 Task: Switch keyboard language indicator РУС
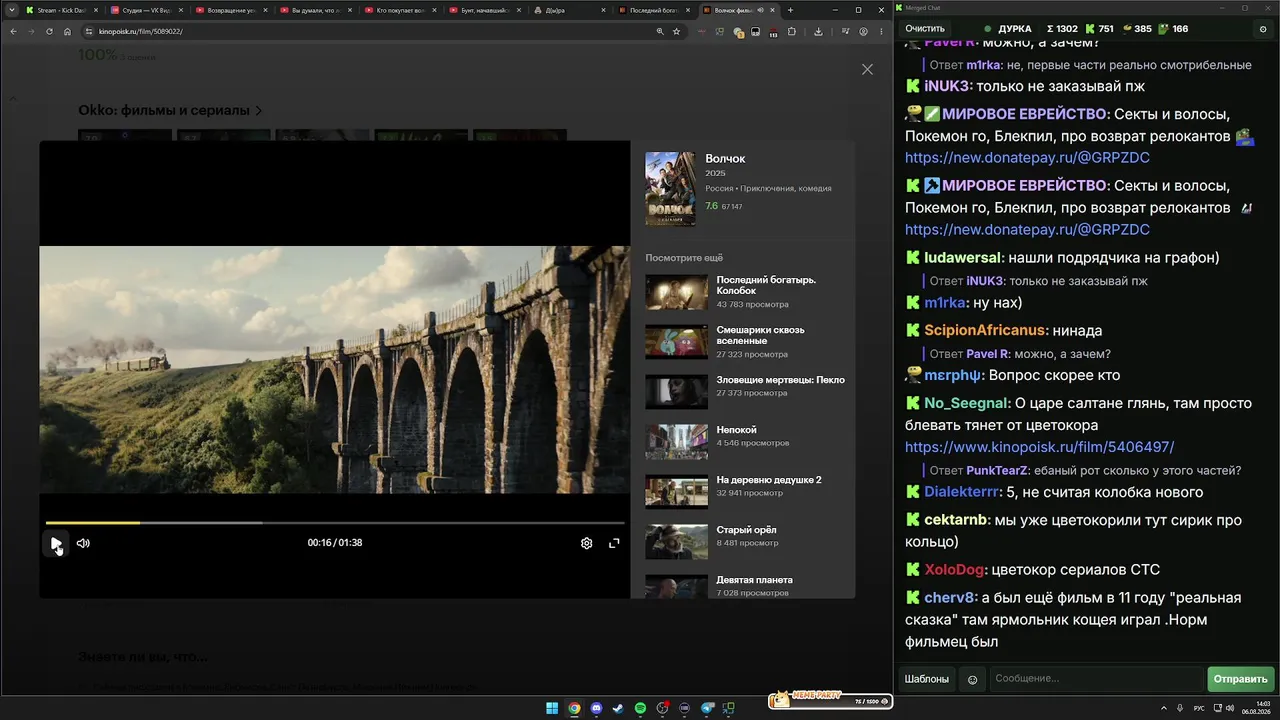[x=1199, y=708]
